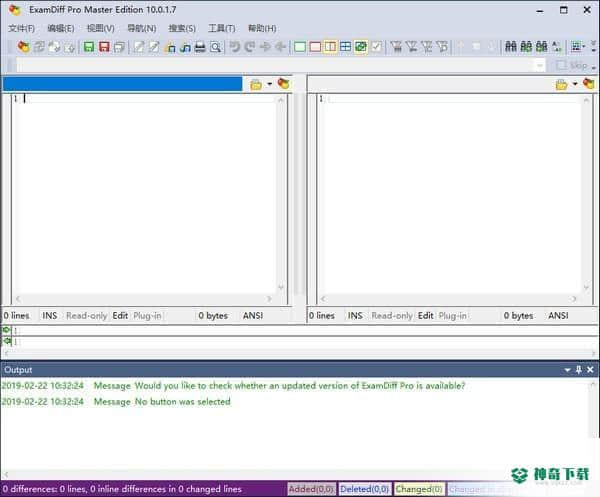The width and height of the screenshot is (600, 497).
Task: Click the Save both files icon
Action: (x=119, y=47)
